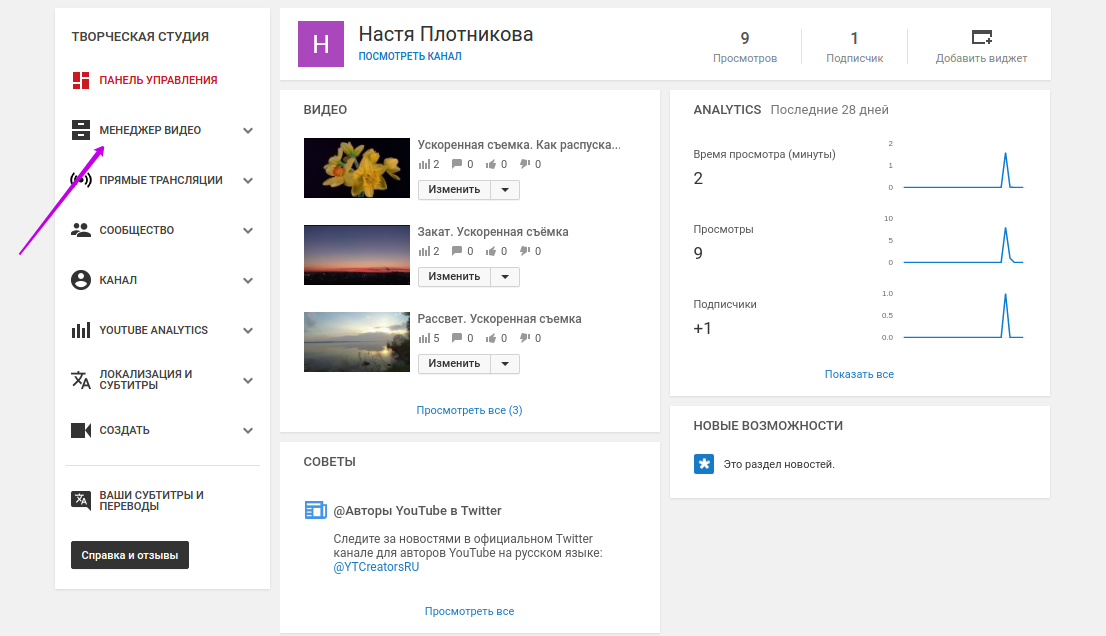Image resolution: width=1106 pixels, height=636 pixels.
Task: Select Сообщество menu item
Action: tap(136, 231)
